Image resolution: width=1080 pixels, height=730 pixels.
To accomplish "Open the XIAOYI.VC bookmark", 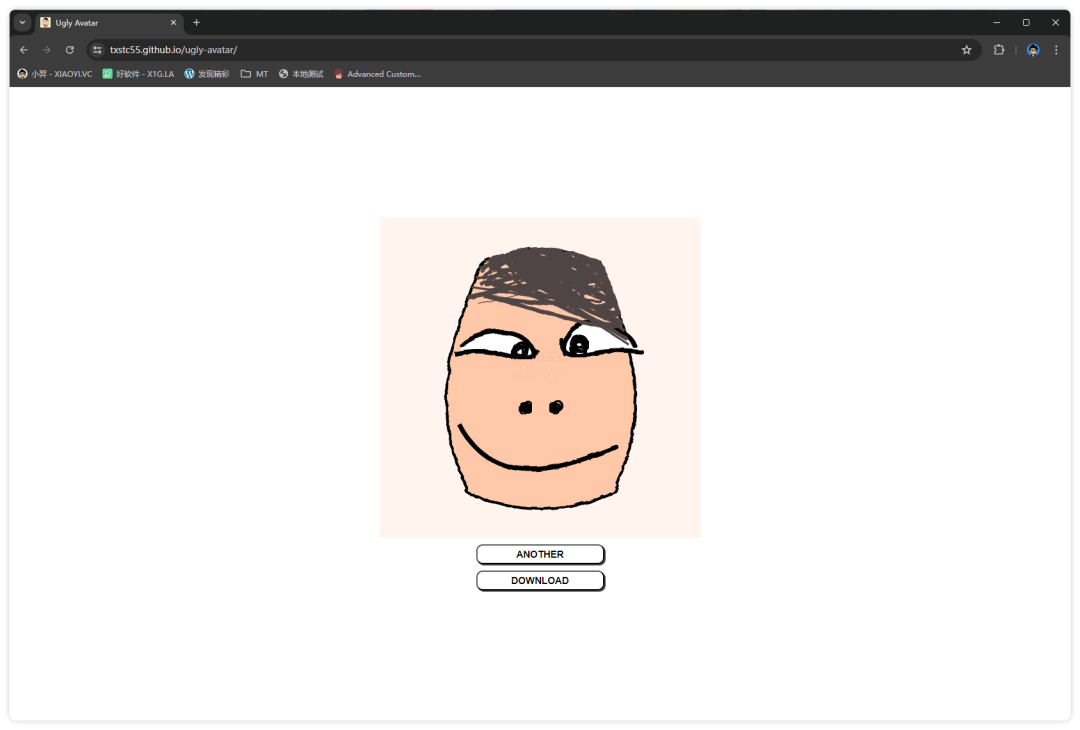I will click(x=54, y=74).
